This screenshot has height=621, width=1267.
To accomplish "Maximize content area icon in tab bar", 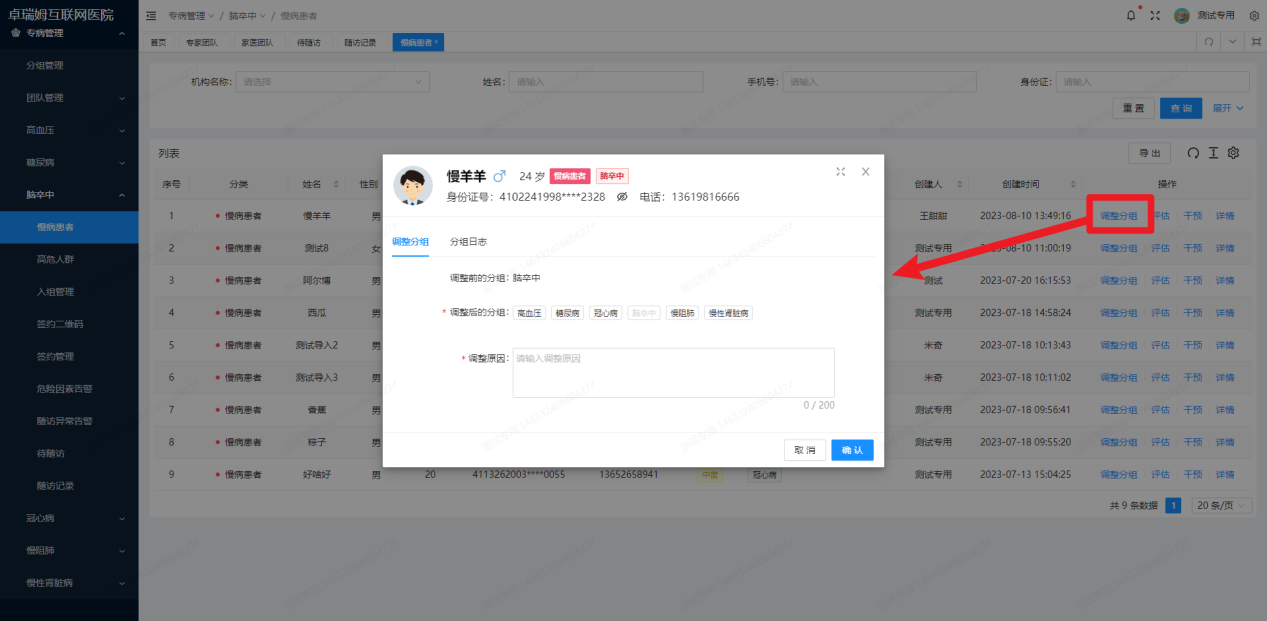I will 1255,42.
